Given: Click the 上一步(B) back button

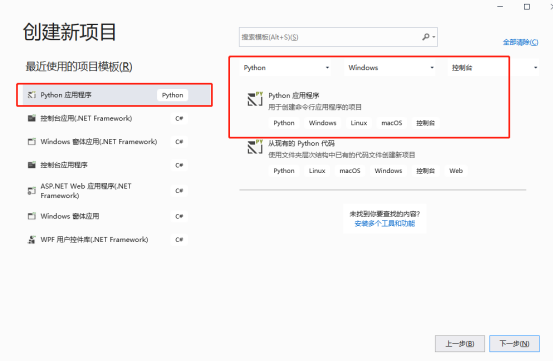Looking at the screenshot, I should 460,344.
